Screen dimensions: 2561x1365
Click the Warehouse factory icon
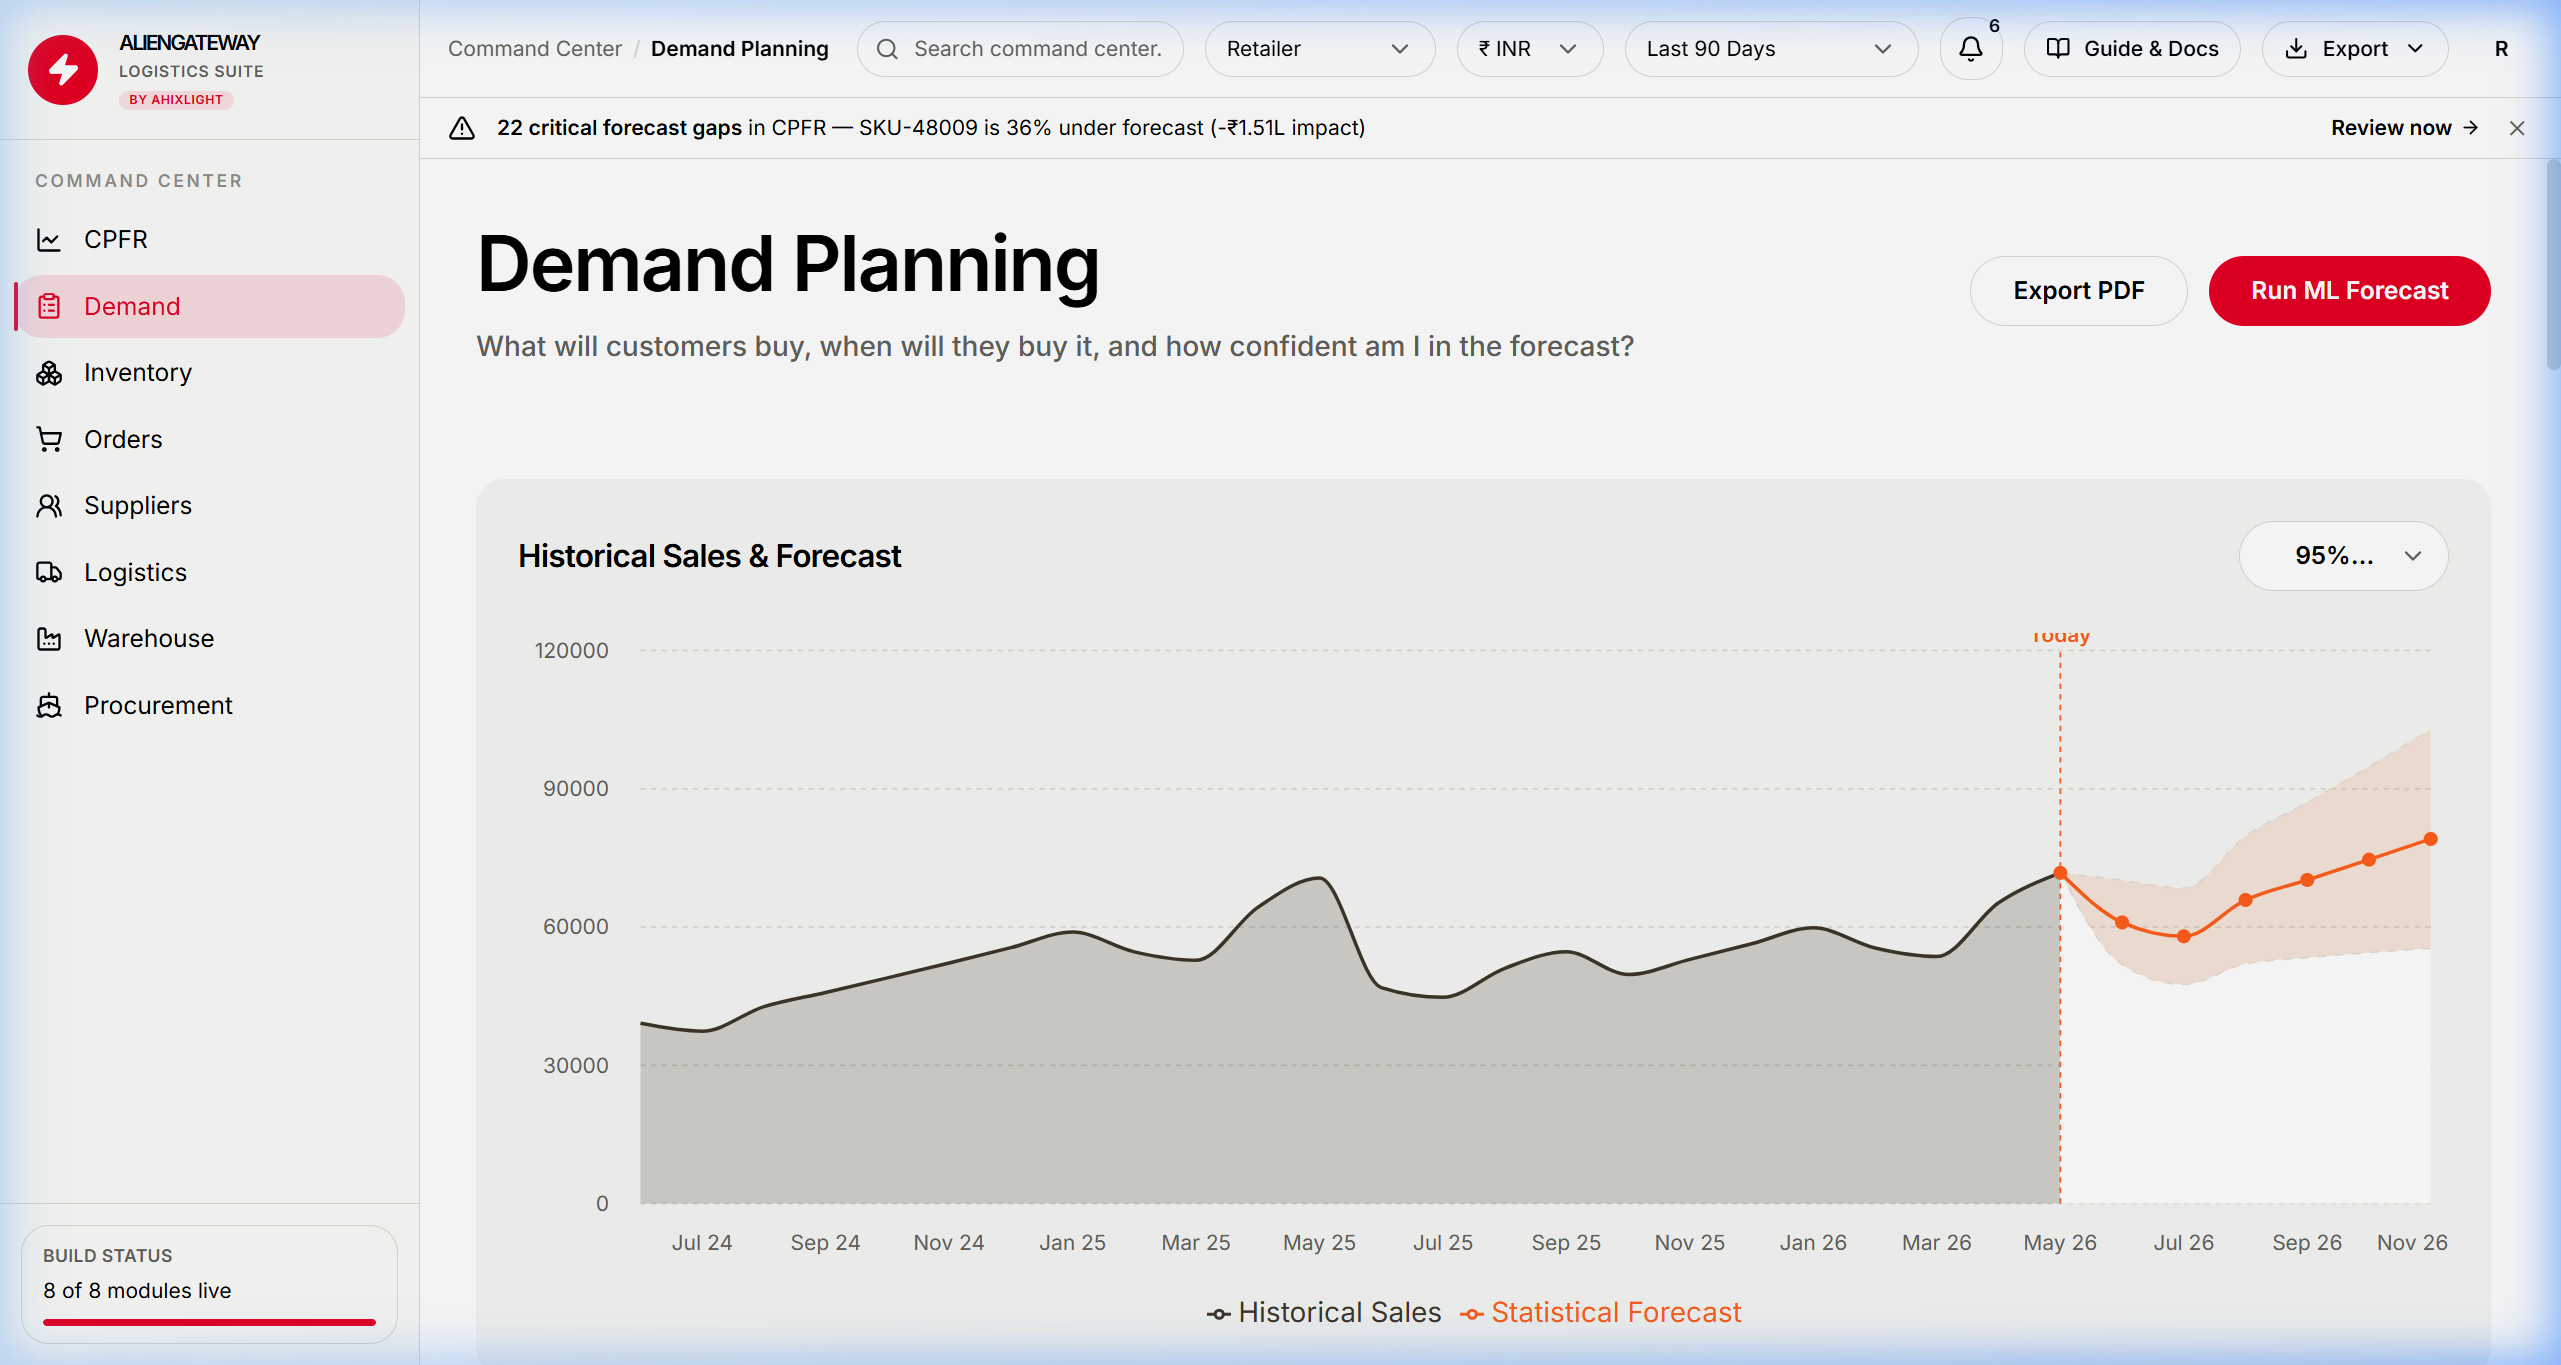coord(49,639)
